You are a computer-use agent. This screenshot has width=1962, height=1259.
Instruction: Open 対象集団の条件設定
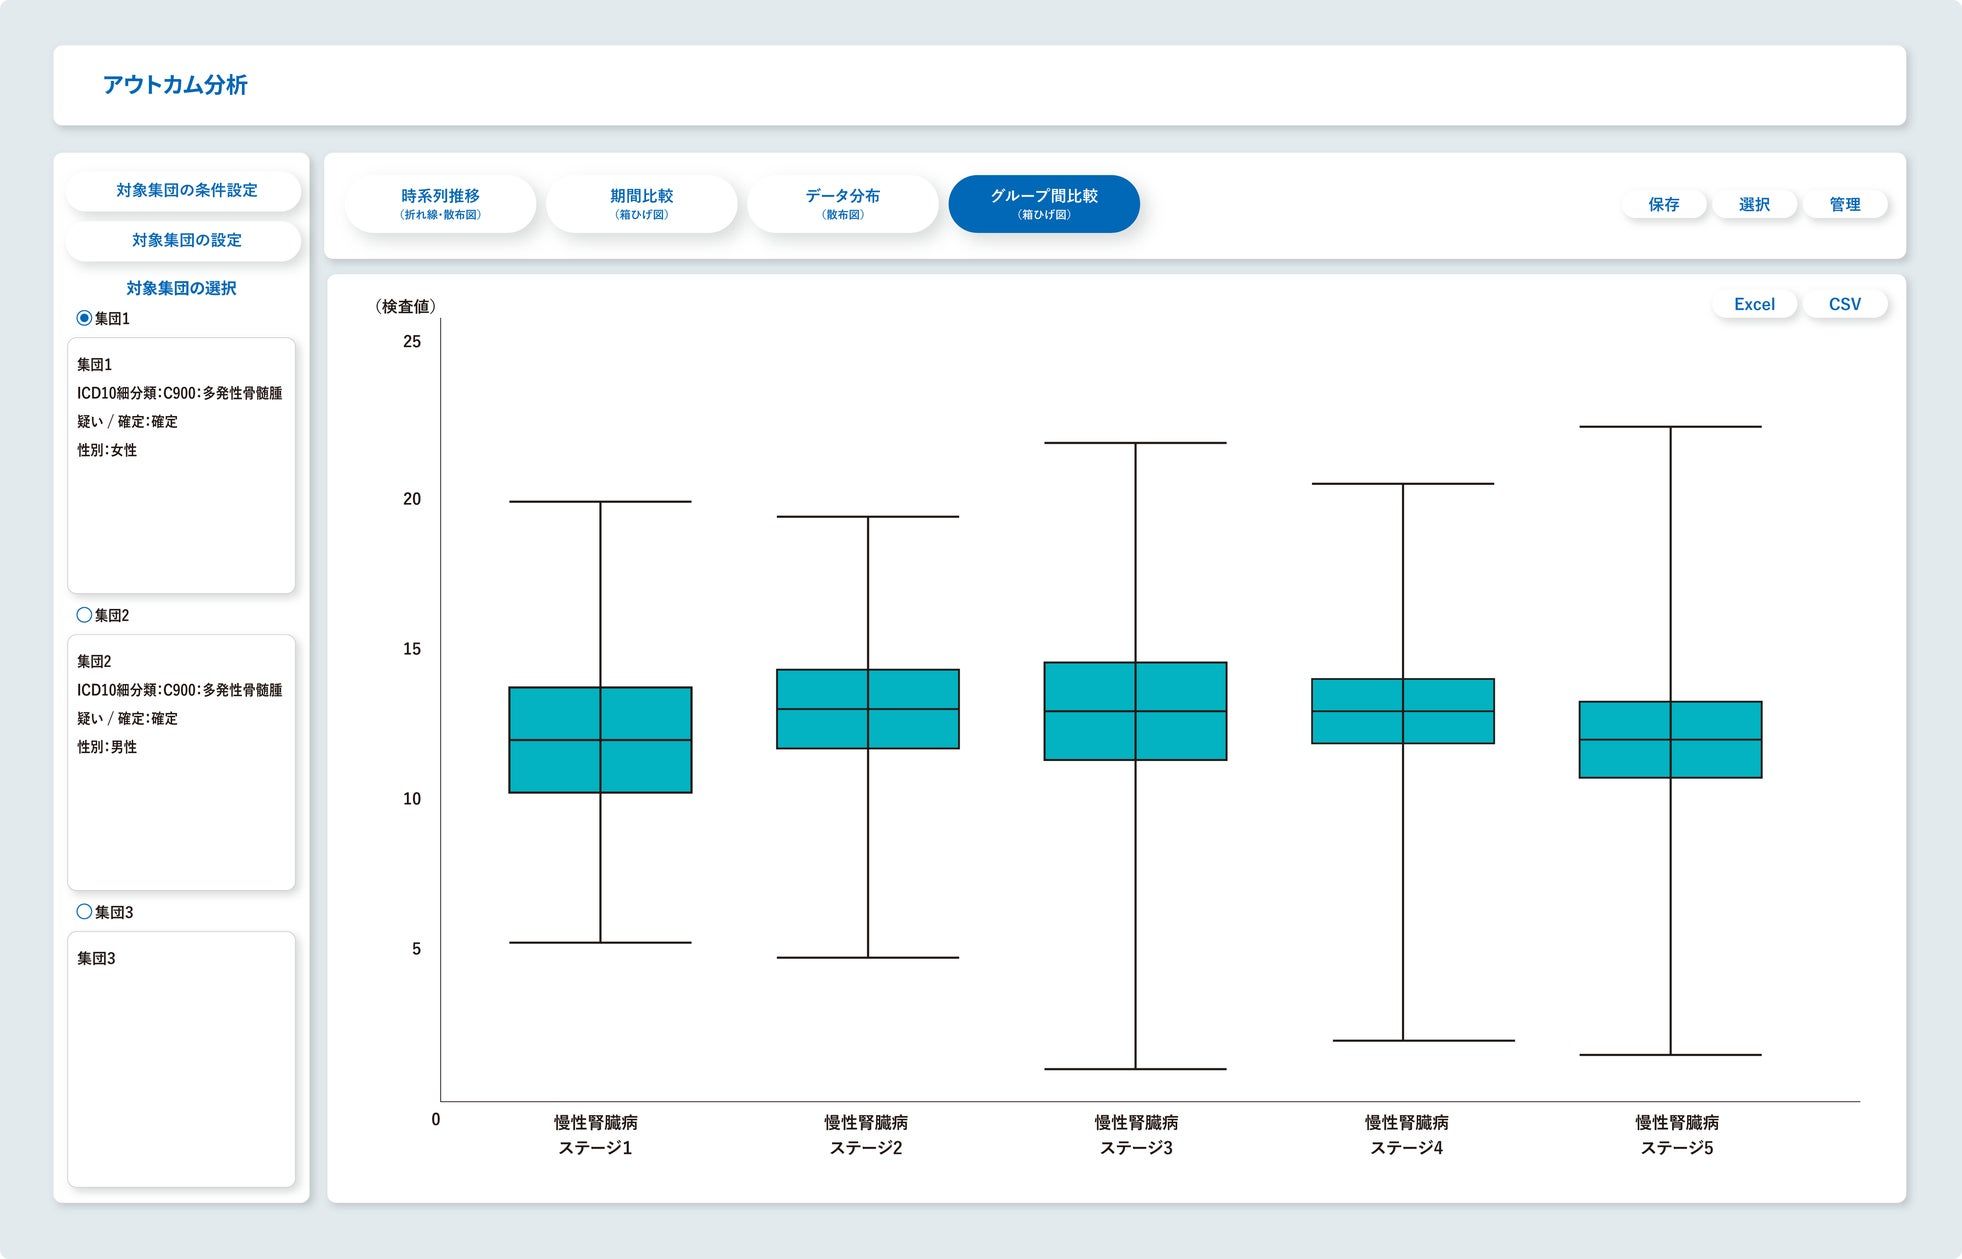pyautogui.click(x=183, y=190)
